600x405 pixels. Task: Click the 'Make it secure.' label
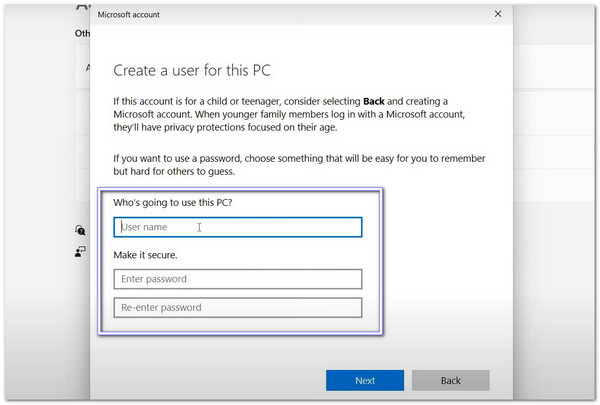pyautogui.click(x=145, y=256)
